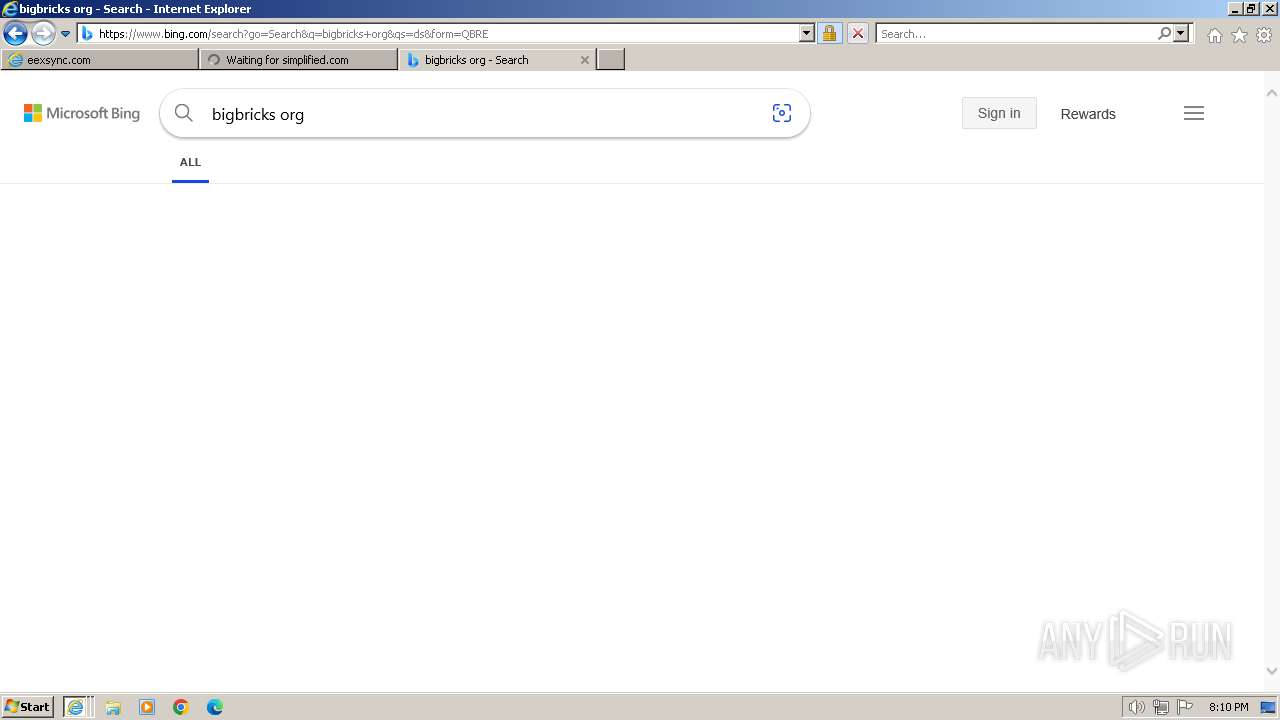Viewport: 1280px width, 720px height.
Task: Click the network tray icon
Action: click(1161, 707)
